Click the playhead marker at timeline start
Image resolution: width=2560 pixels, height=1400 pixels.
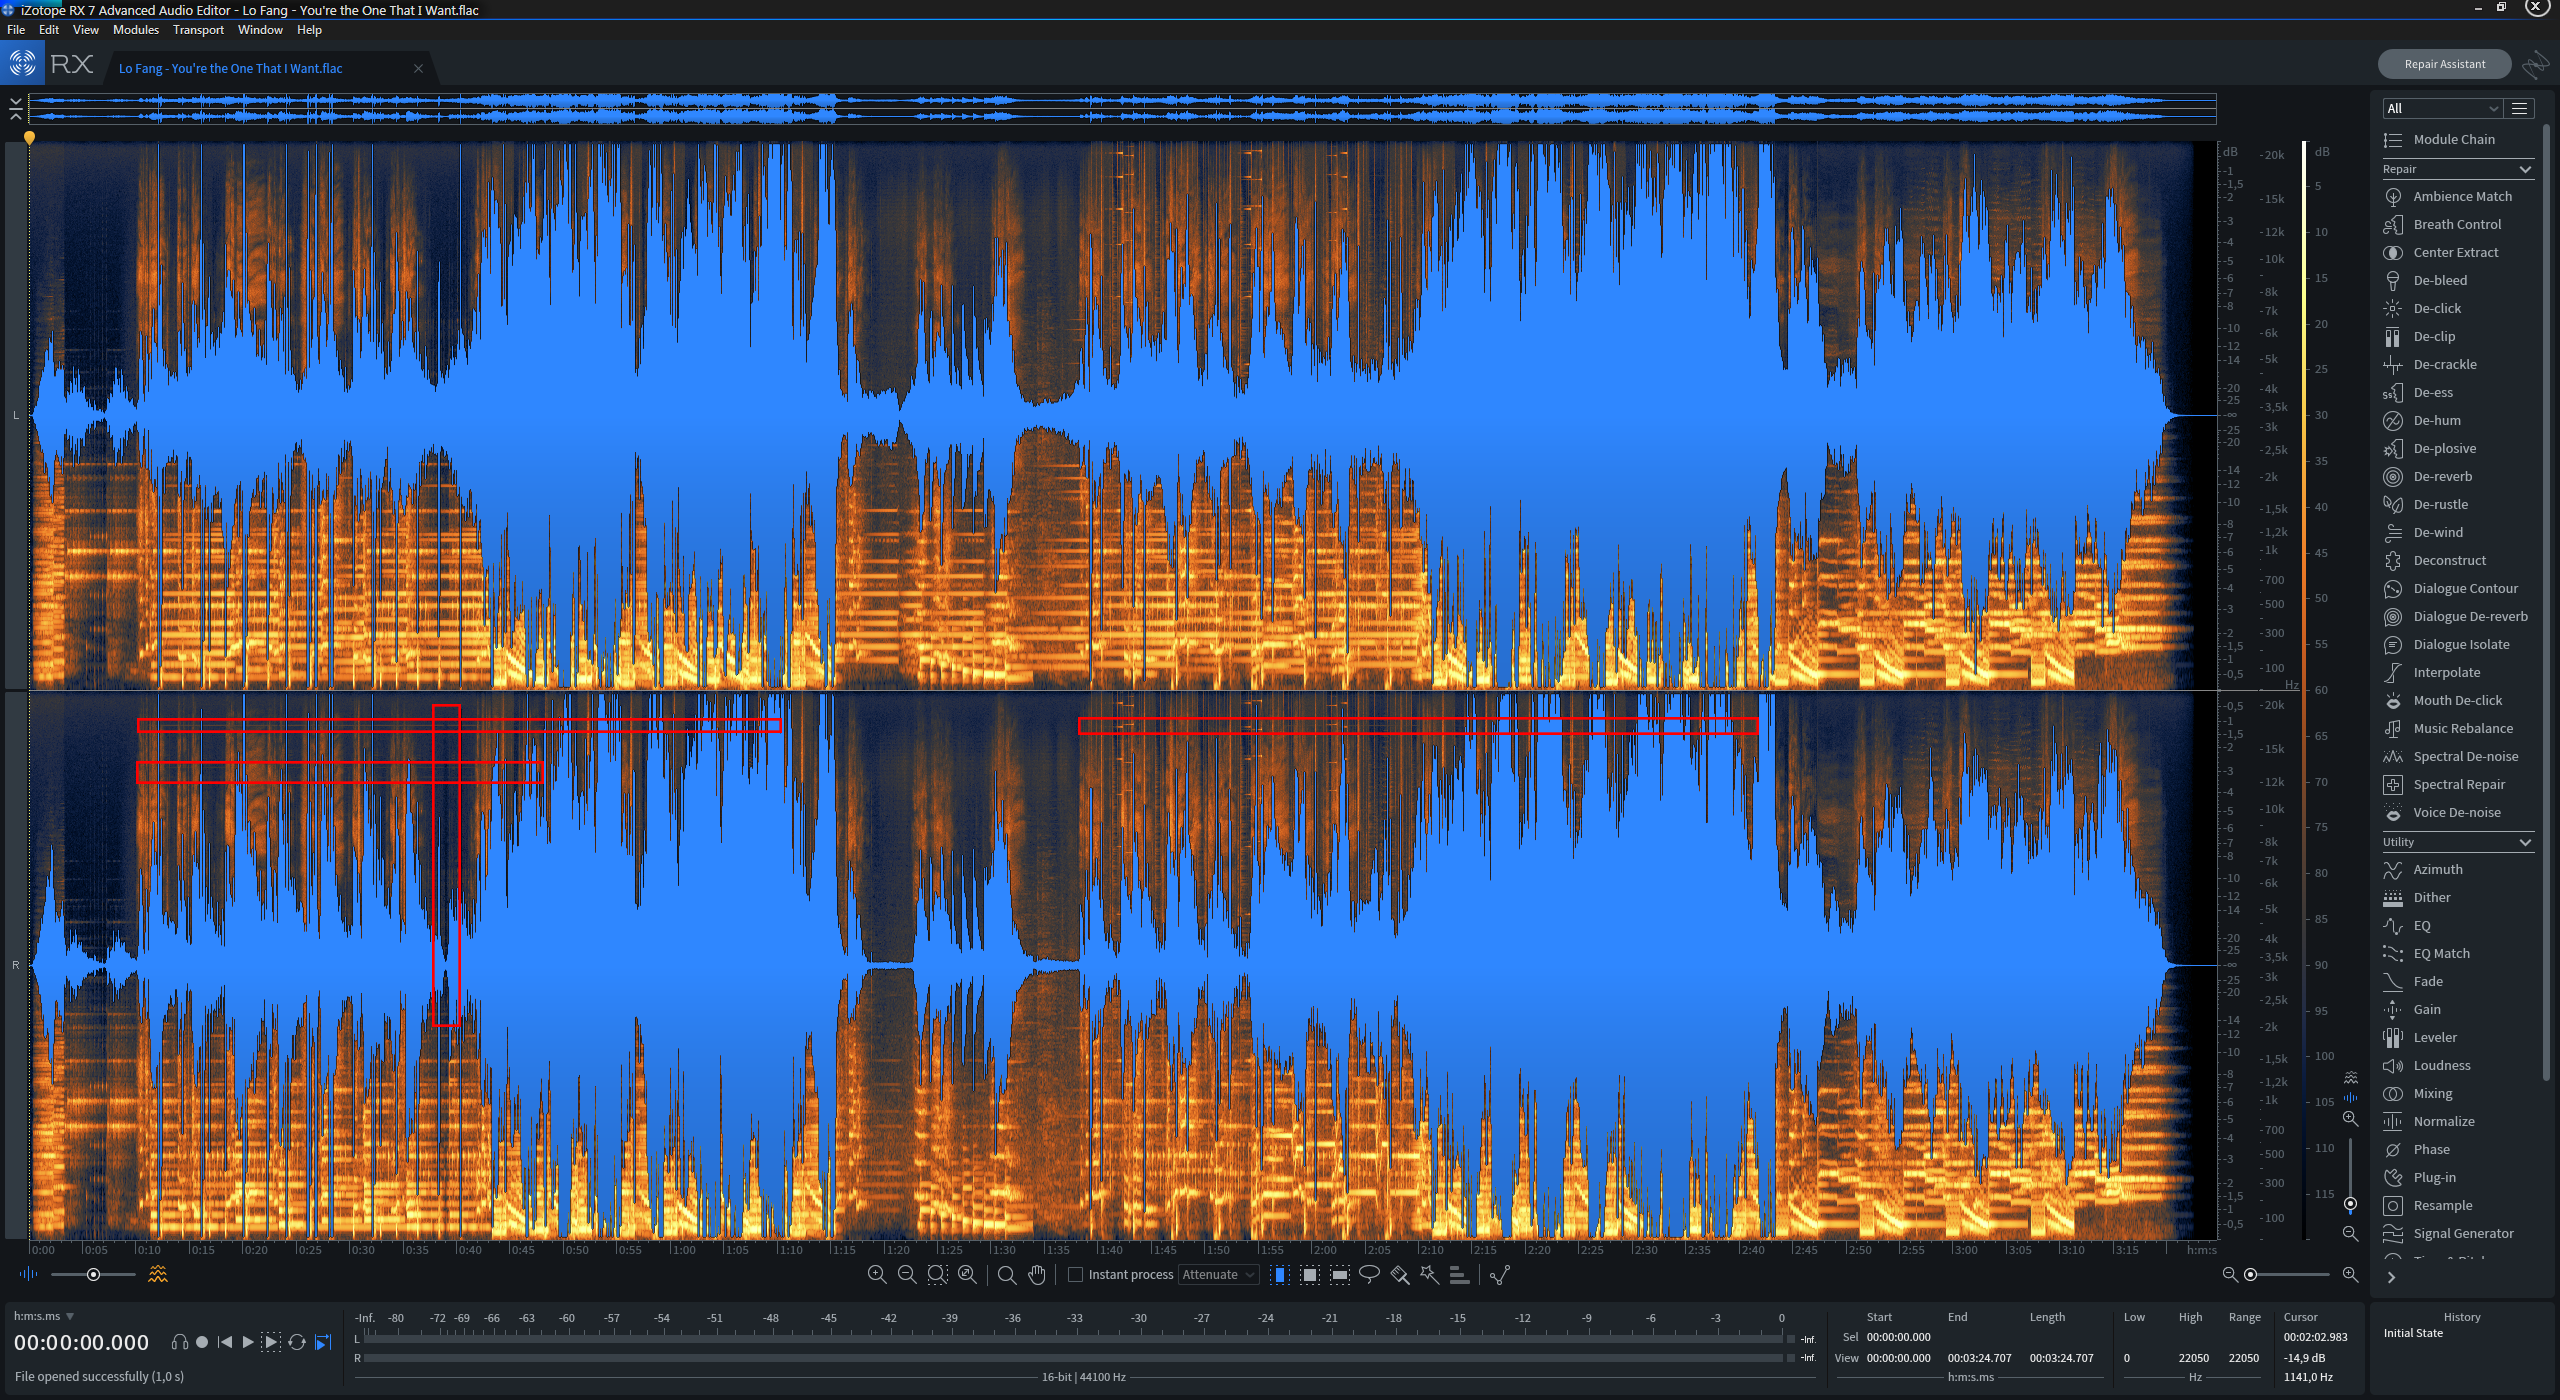coord(29,138)
